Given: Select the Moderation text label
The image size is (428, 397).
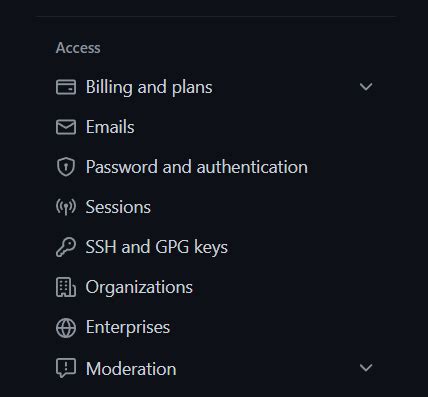Looking at the screenshot, I should point(131,369).
